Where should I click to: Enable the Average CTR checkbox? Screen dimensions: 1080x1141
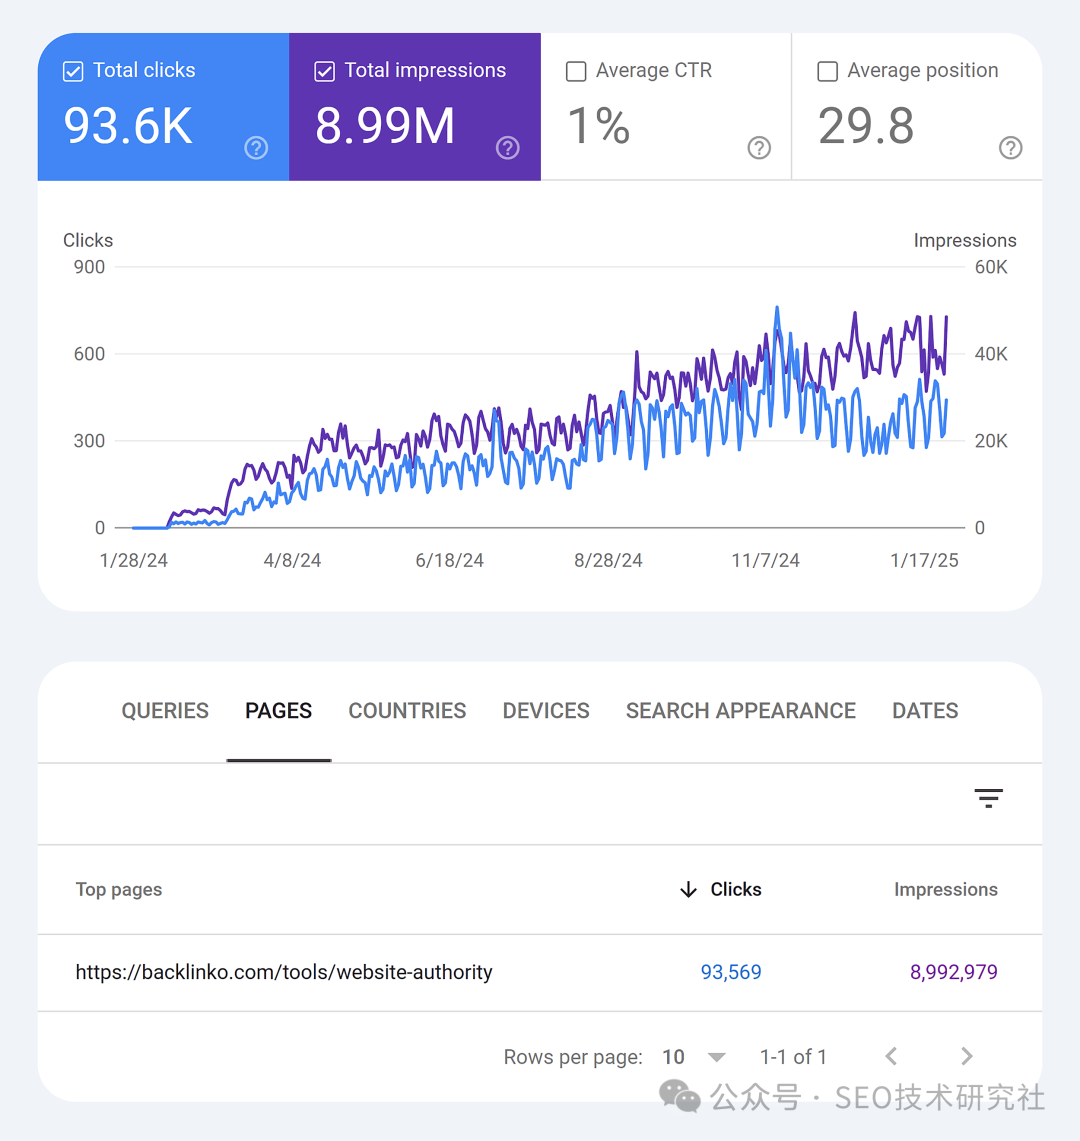tap(576, 71)
